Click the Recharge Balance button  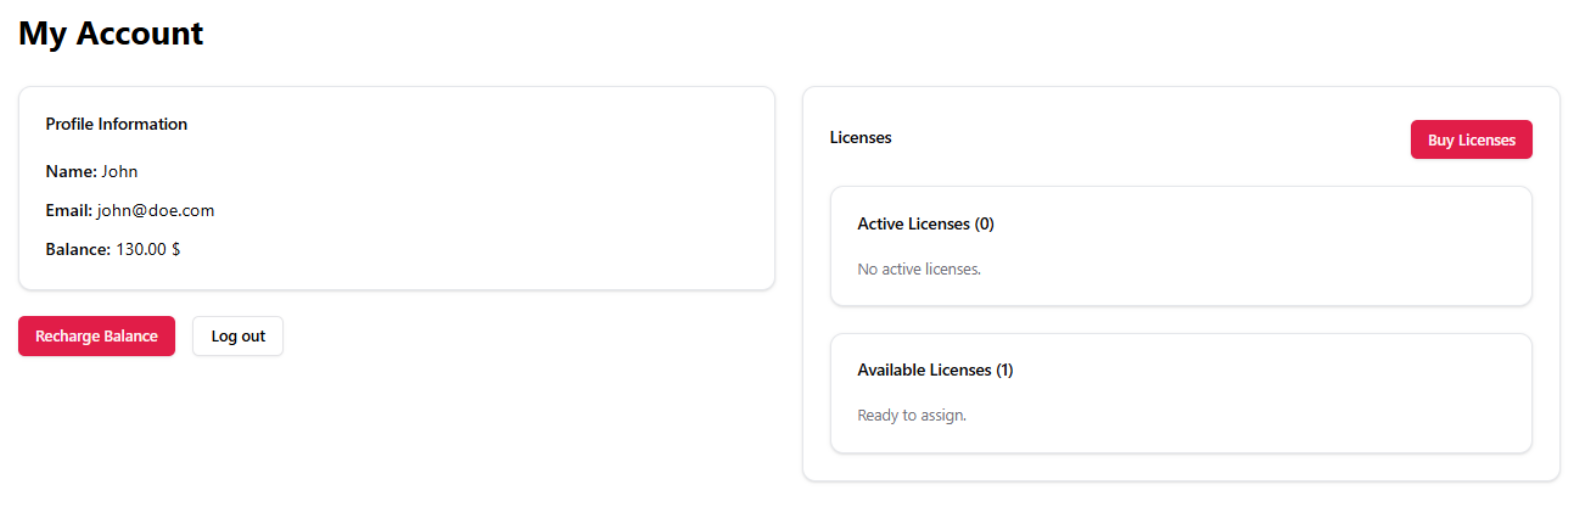pos(96,336)
